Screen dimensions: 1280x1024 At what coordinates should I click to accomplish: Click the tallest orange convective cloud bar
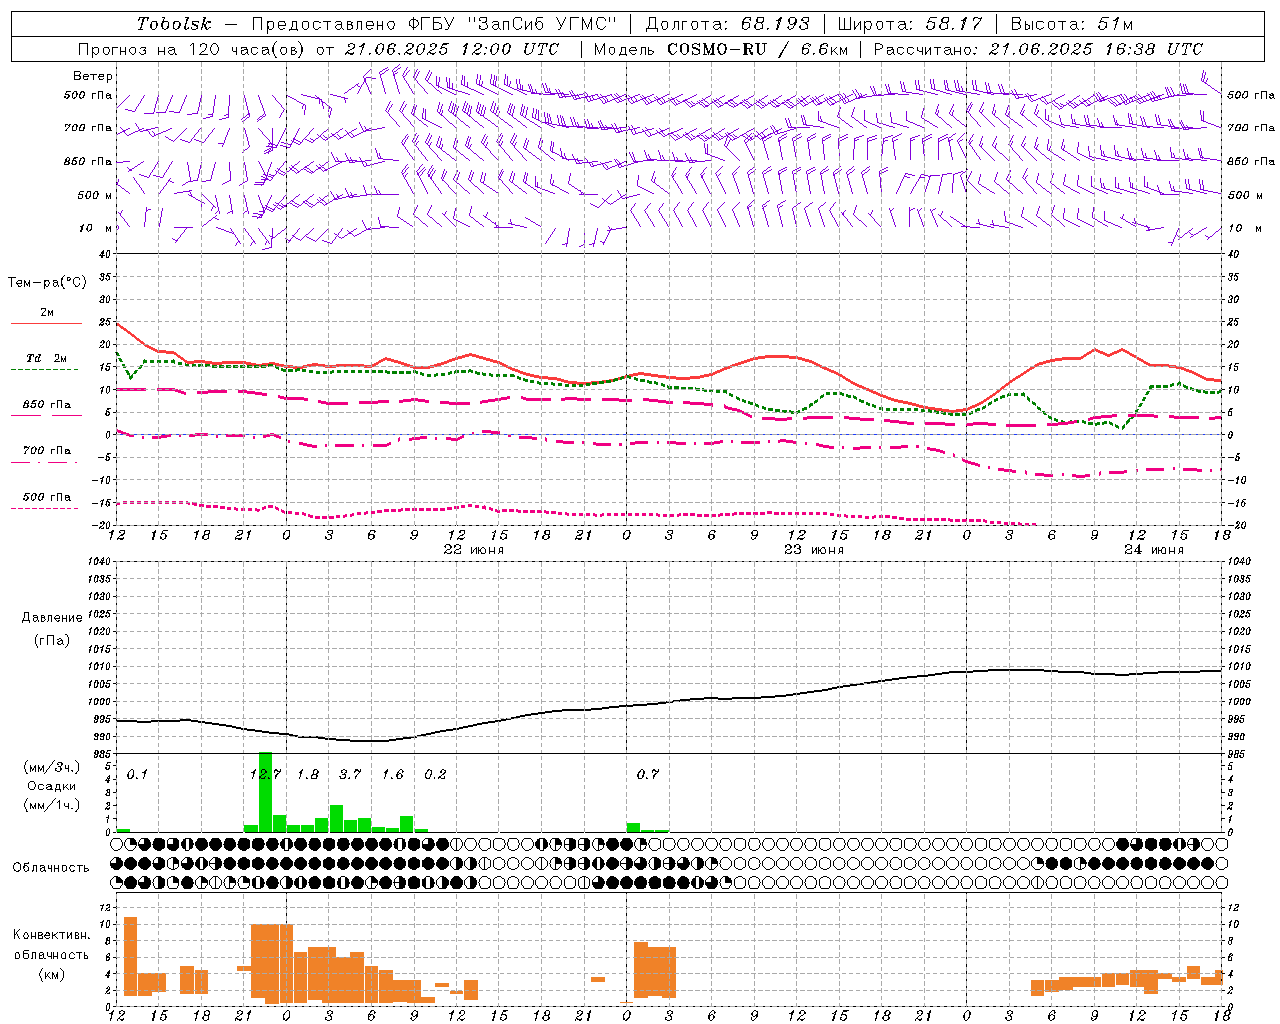(130, 956)
